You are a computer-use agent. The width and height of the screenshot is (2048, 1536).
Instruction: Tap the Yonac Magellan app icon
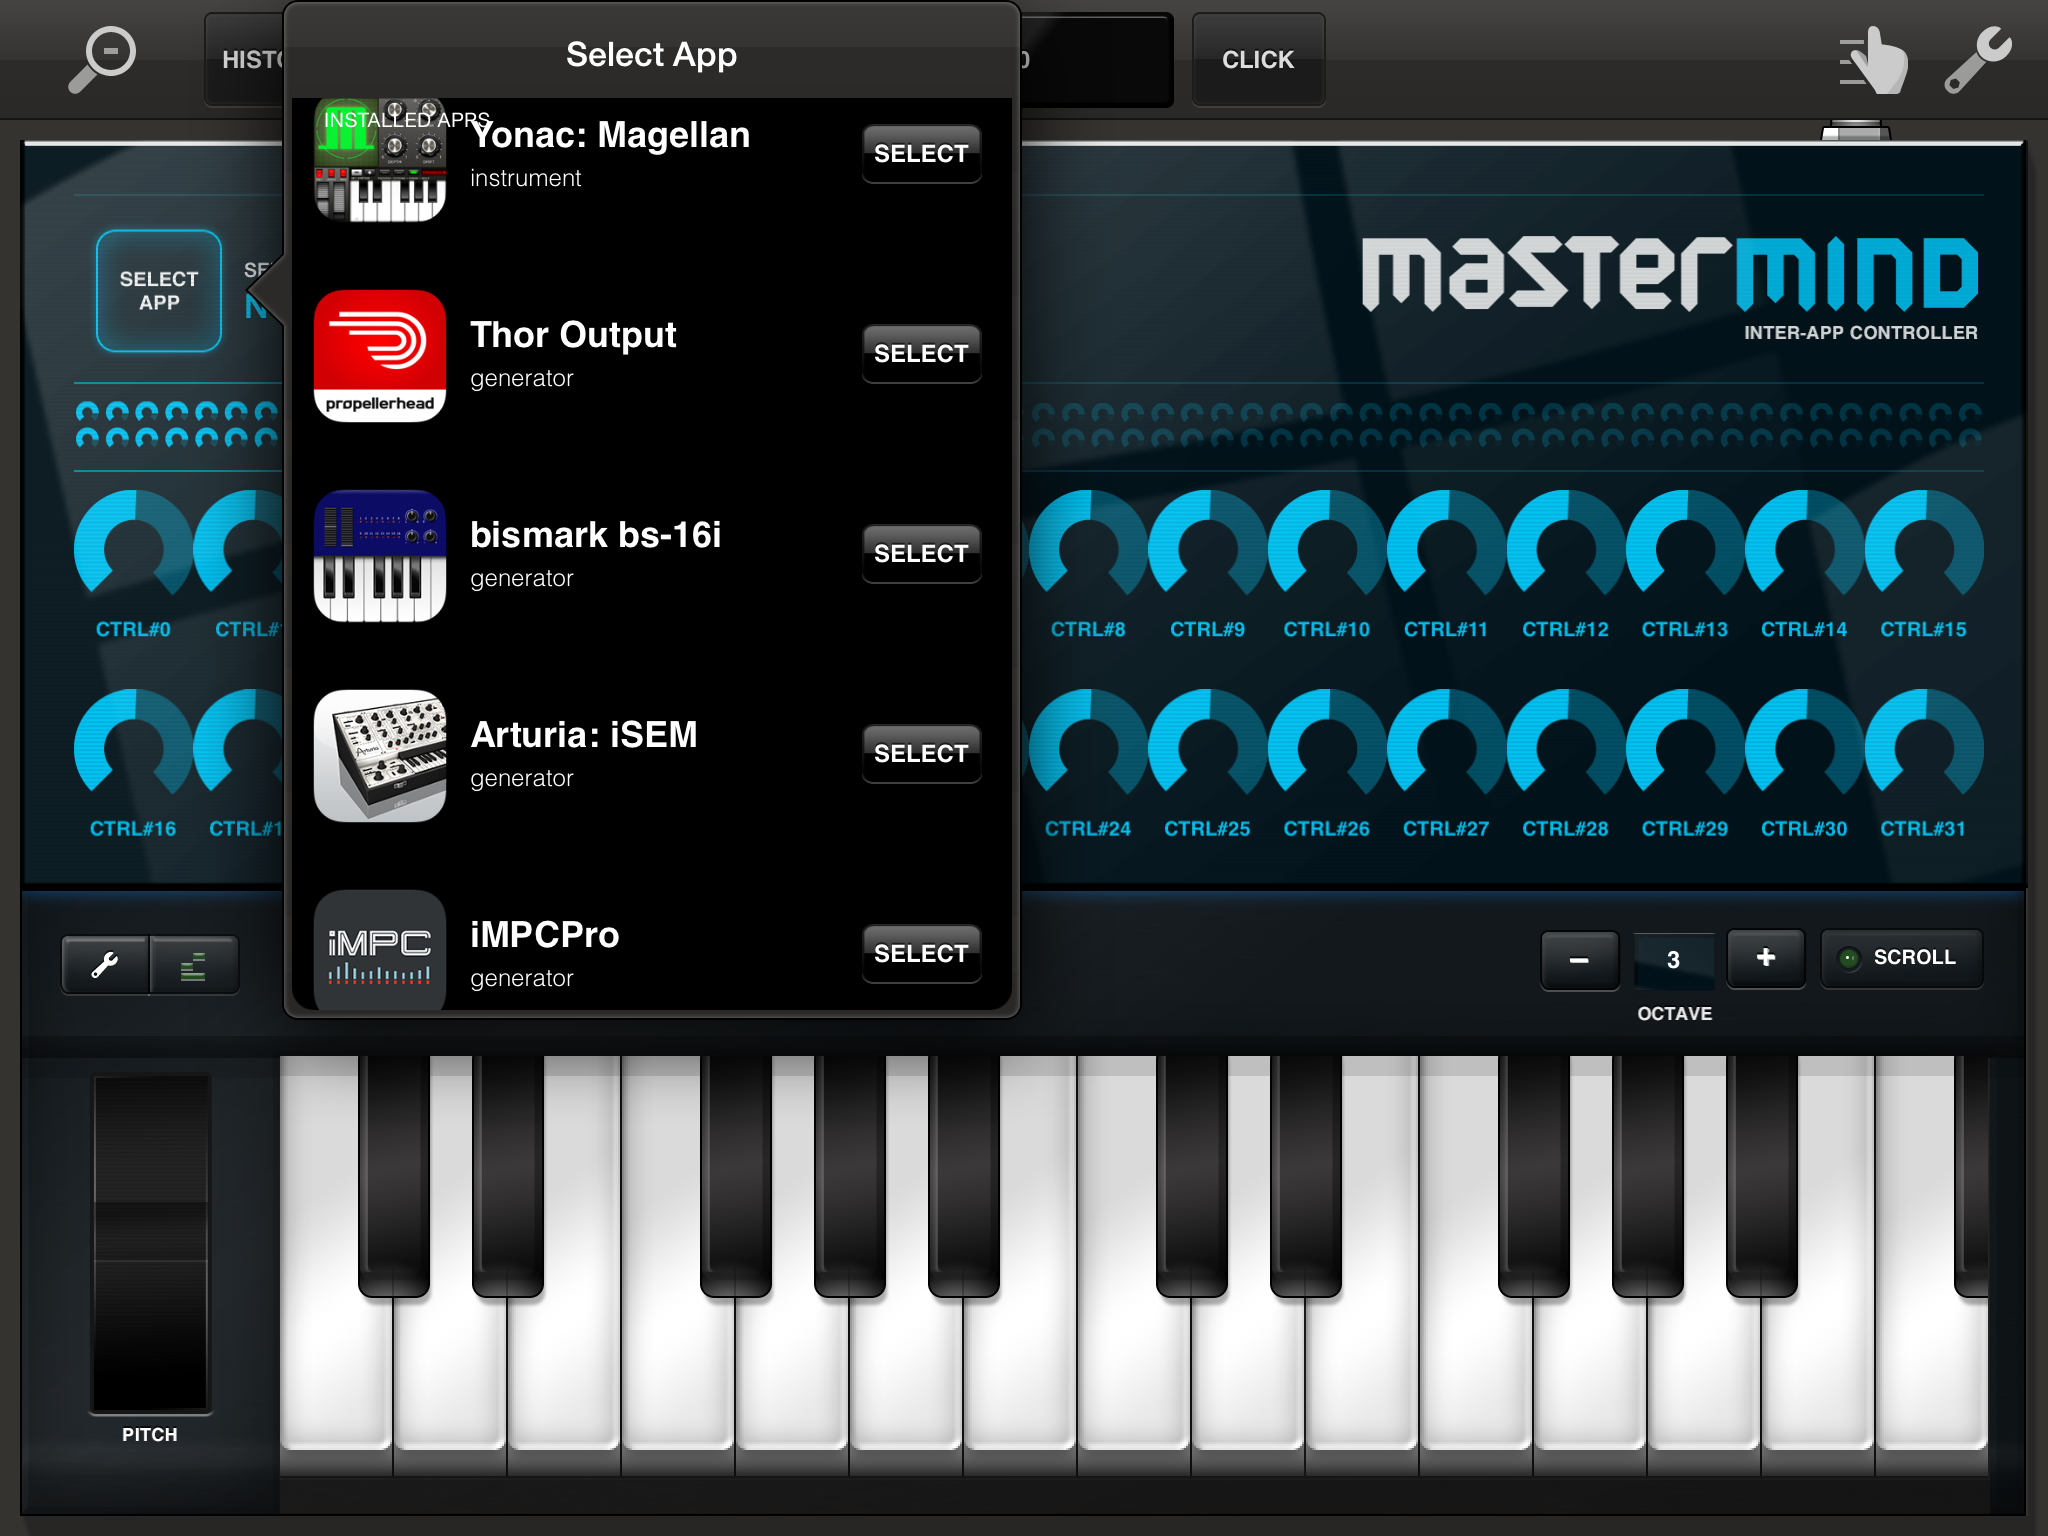pyautogui.click(x=380, y=160)
